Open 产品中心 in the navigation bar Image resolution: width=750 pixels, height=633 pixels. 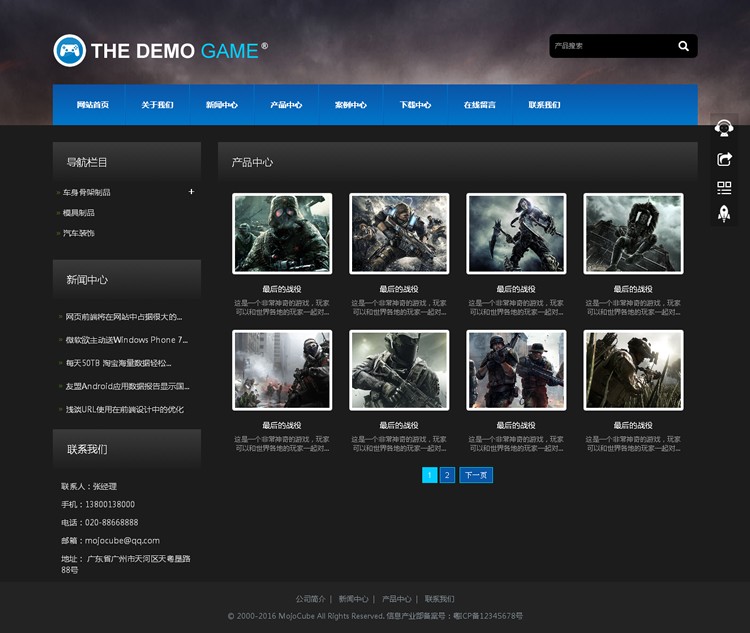tap(286, 105)
